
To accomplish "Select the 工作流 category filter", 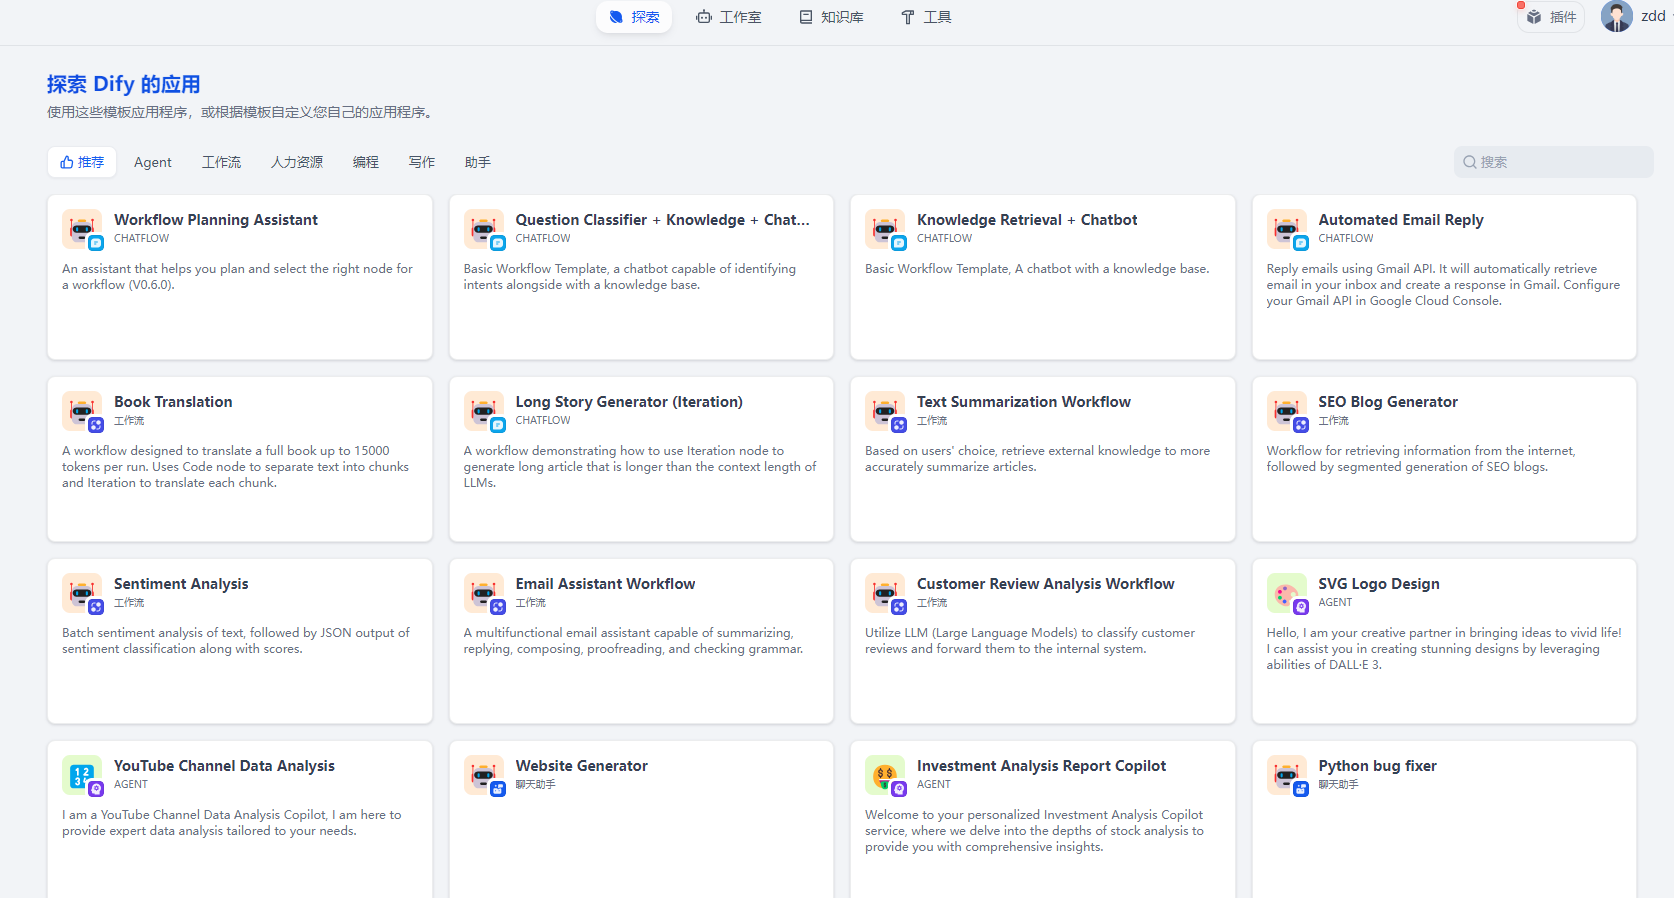I will 221,162.
